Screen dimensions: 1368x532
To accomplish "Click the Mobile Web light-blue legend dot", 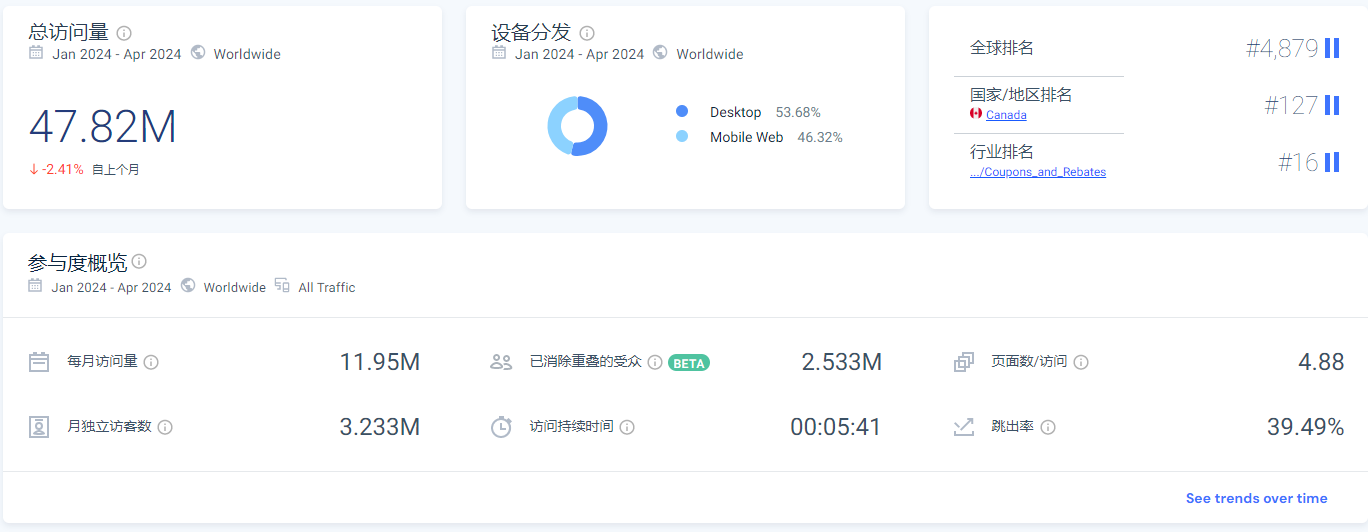I will point(682,136).
